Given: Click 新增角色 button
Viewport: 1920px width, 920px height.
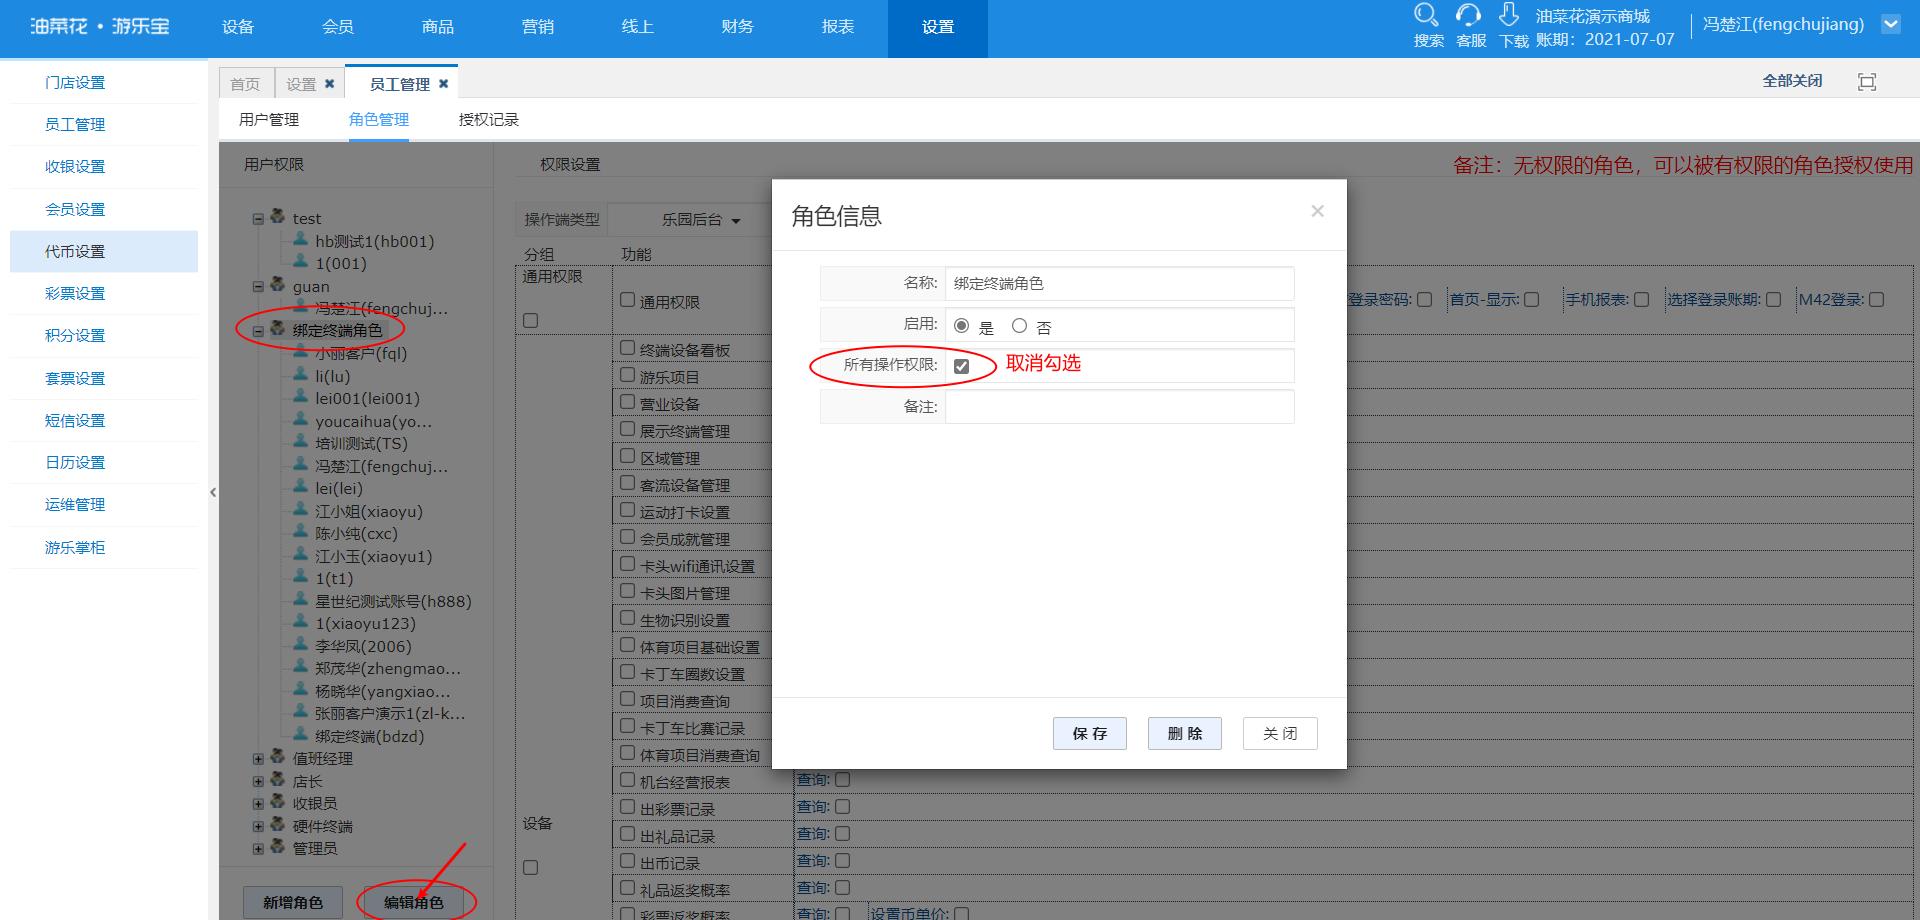Looking at the screenshot, I should pyautogui.click(x=293, y=902).
